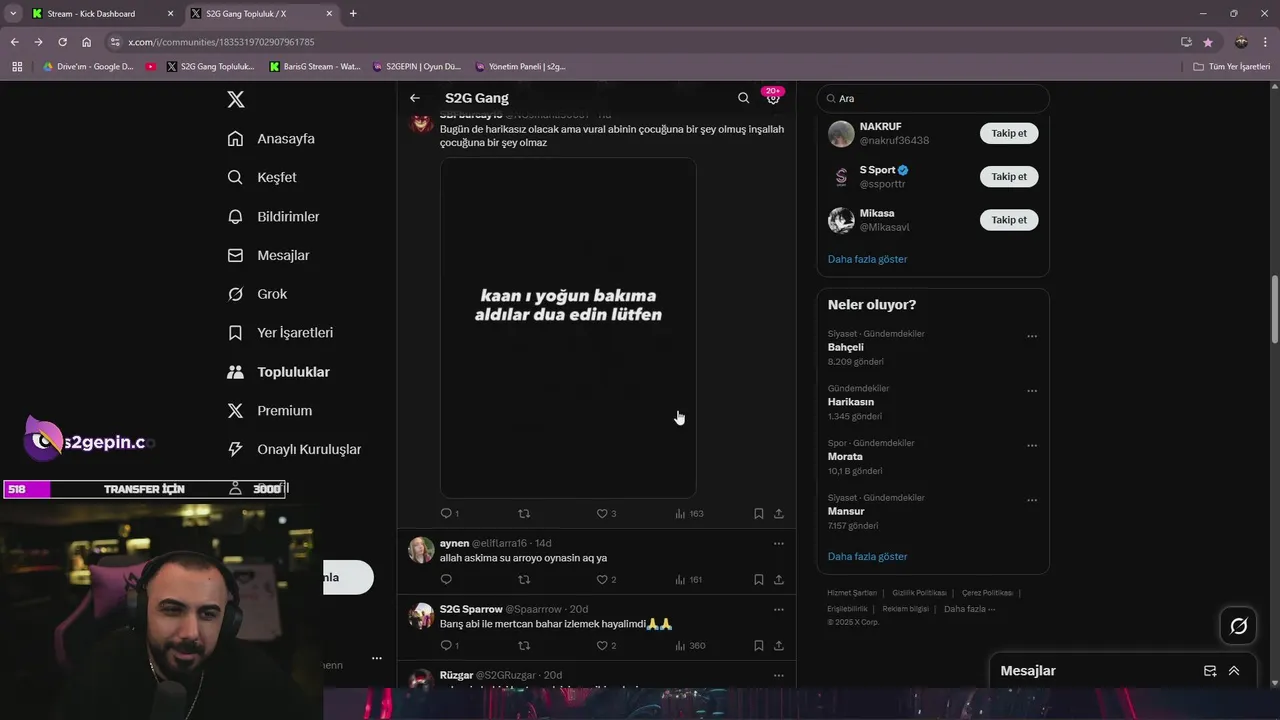Bookmark aynen's post
1280x720 pixels.
[x=758, y=579]
